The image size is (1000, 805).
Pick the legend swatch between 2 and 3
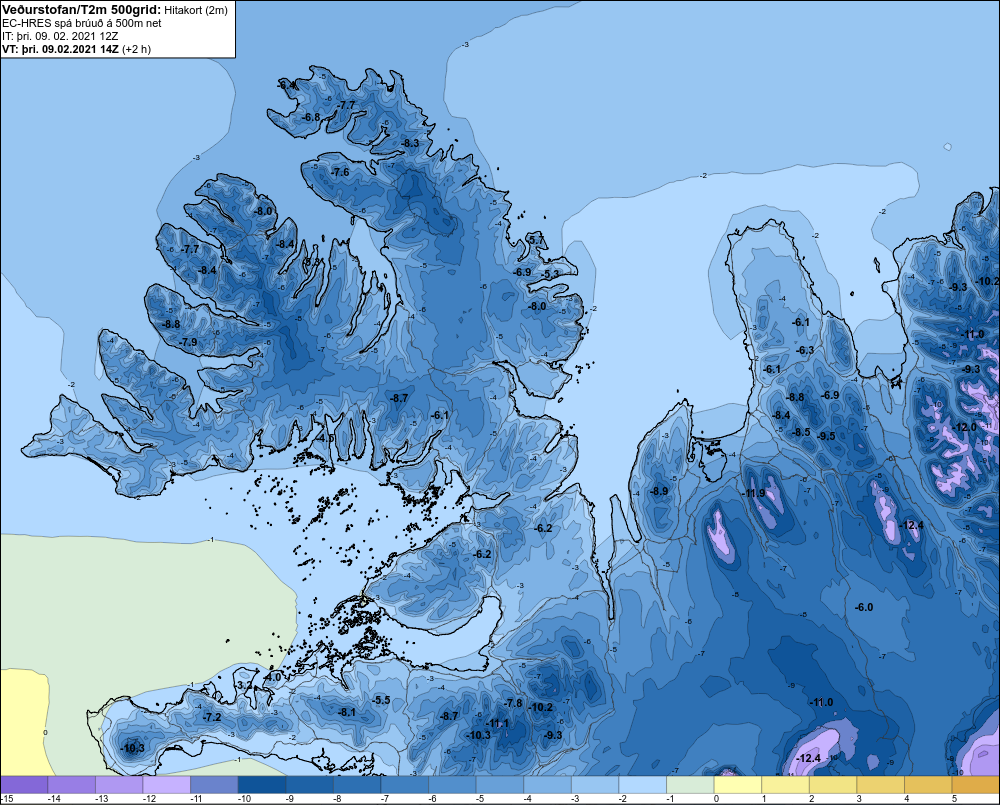pyautogui.click(x=834, y=785)
